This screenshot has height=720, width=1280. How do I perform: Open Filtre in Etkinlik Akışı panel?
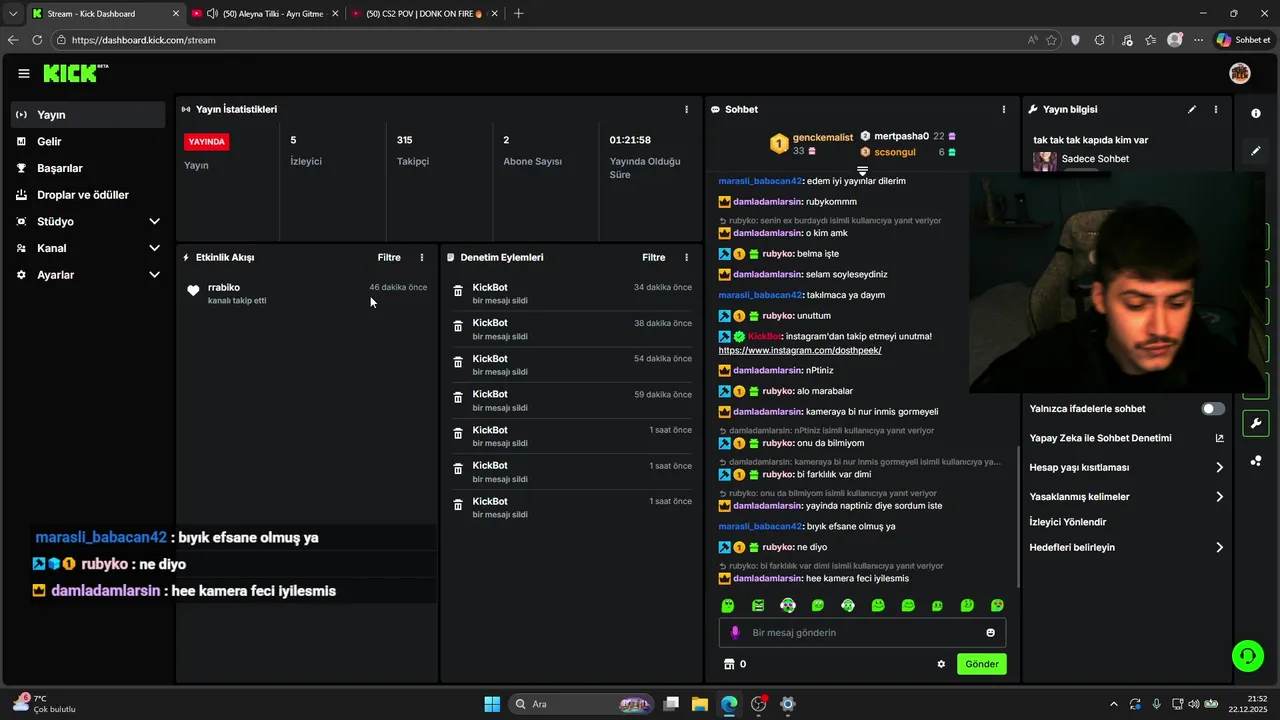point(389,257)
